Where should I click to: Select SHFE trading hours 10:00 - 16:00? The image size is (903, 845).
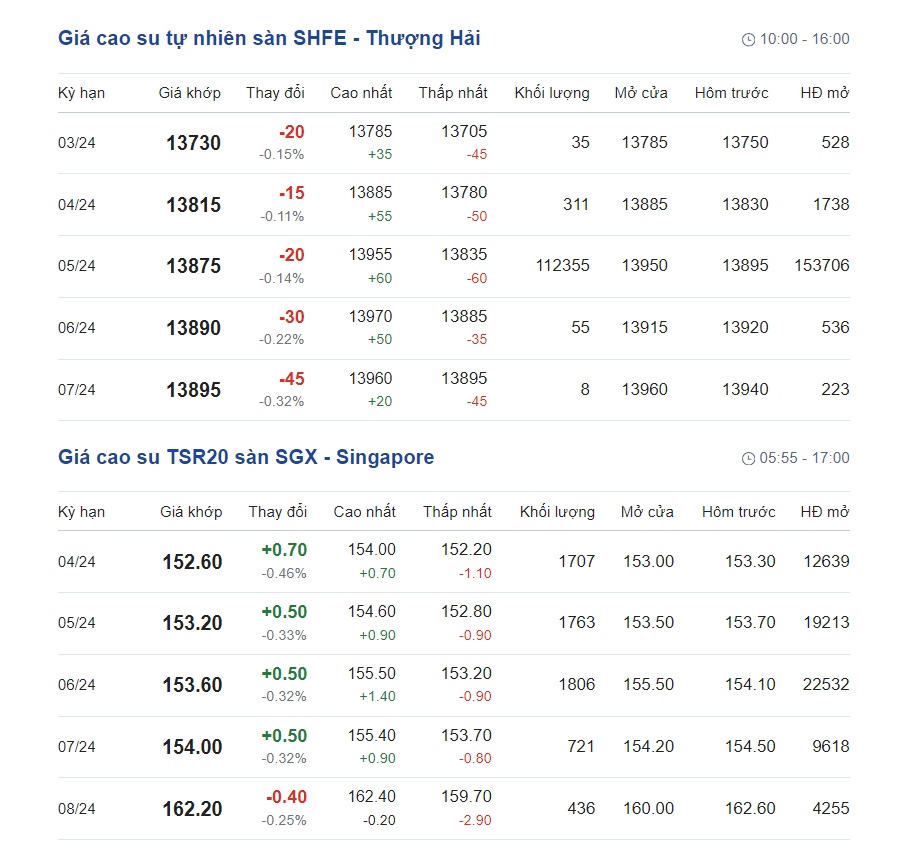tap(805, 39)
